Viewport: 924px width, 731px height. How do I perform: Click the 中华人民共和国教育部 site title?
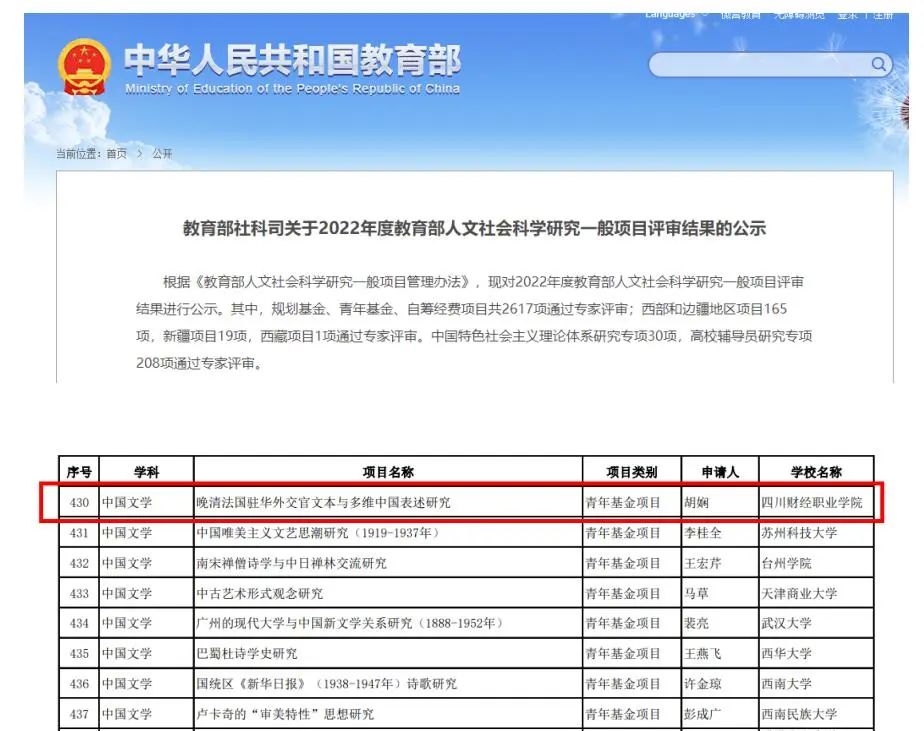click(x=292, y=62)
